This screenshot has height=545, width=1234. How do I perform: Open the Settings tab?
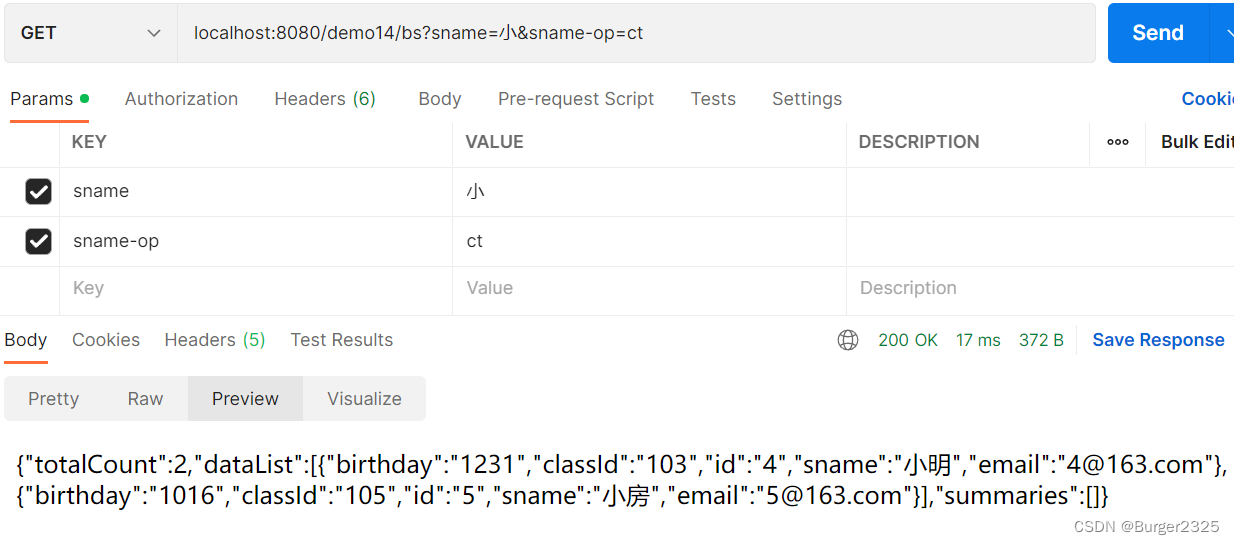tap(807, 99)
